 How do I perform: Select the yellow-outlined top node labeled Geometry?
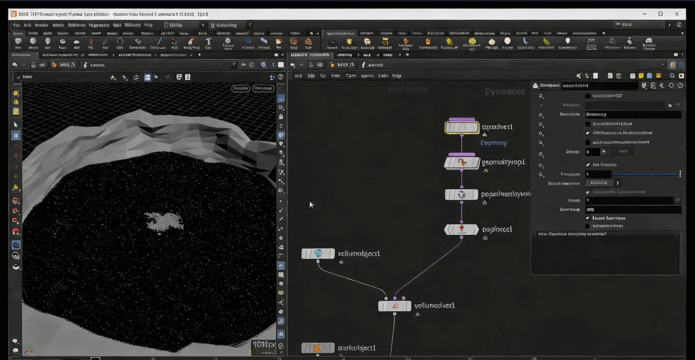coord(461,127)
